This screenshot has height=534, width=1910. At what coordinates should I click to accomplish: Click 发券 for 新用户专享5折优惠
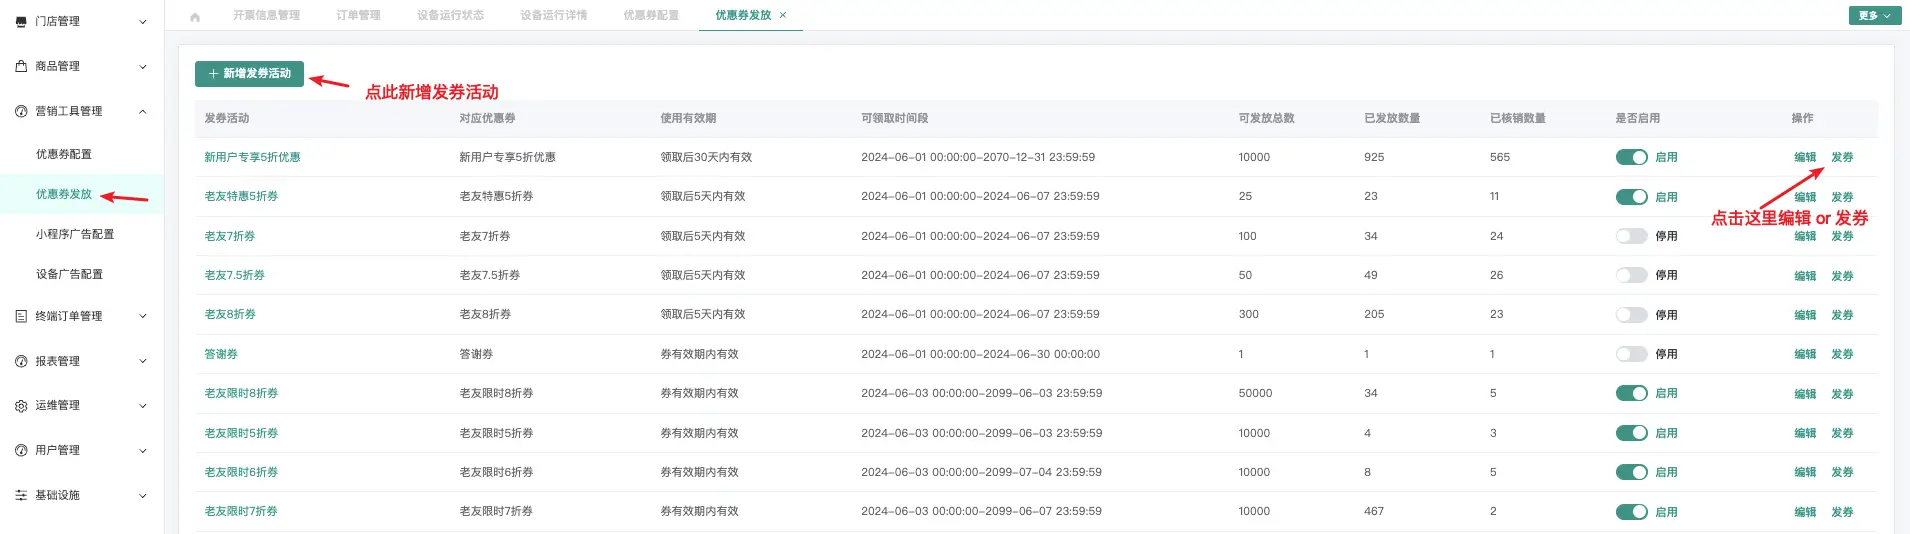pyautogui.click(x=1842, y=157)
